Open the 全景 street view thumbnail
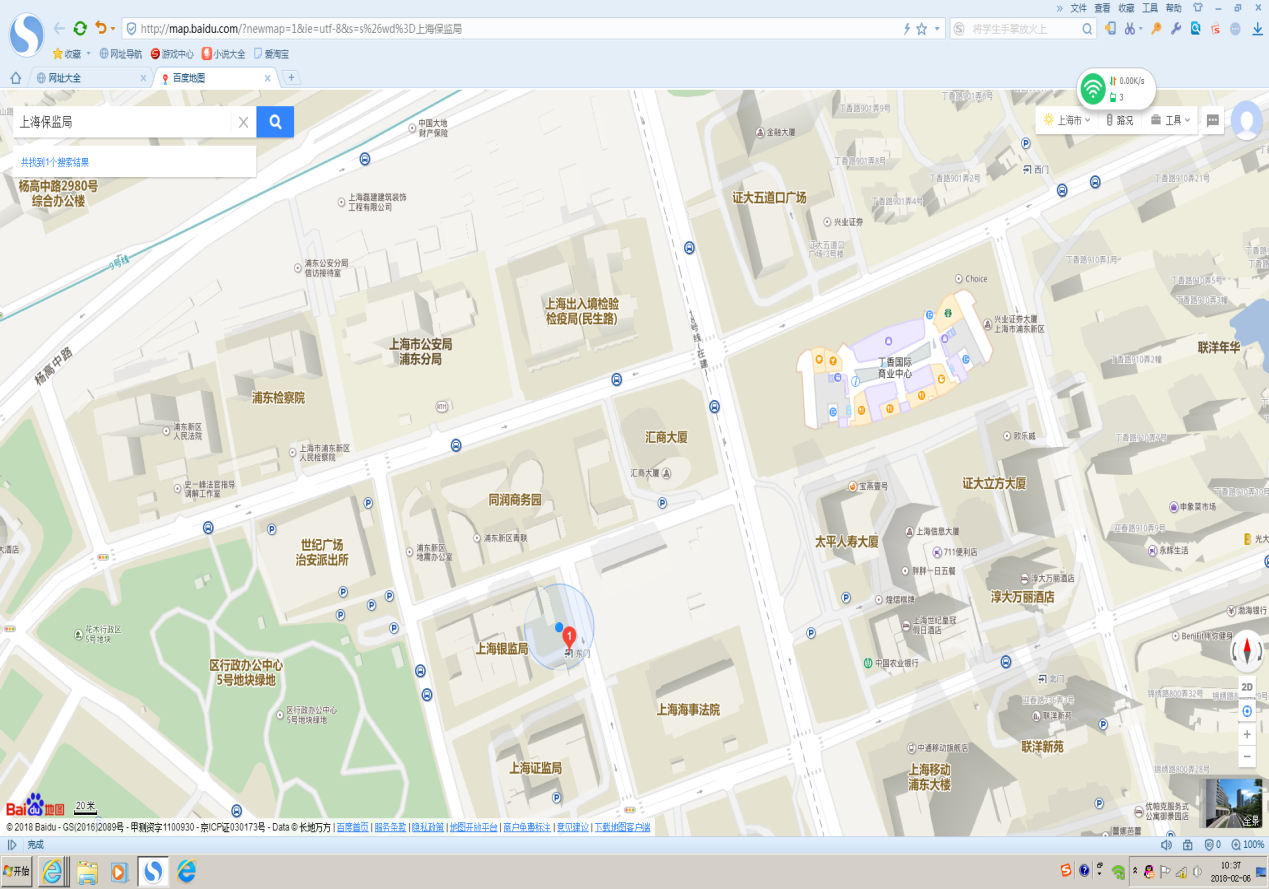The image size is (1269, 889). click(x=1233, y=803)
